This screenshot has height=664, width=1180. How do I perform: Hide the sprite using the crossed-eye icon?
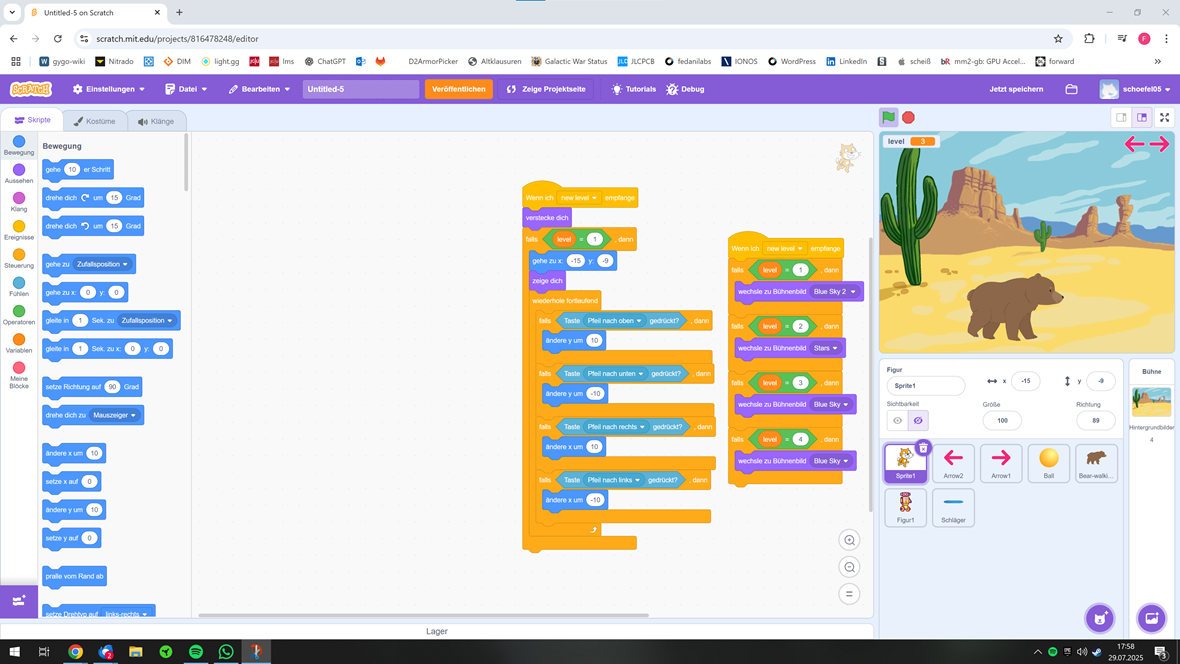[918, 421]
